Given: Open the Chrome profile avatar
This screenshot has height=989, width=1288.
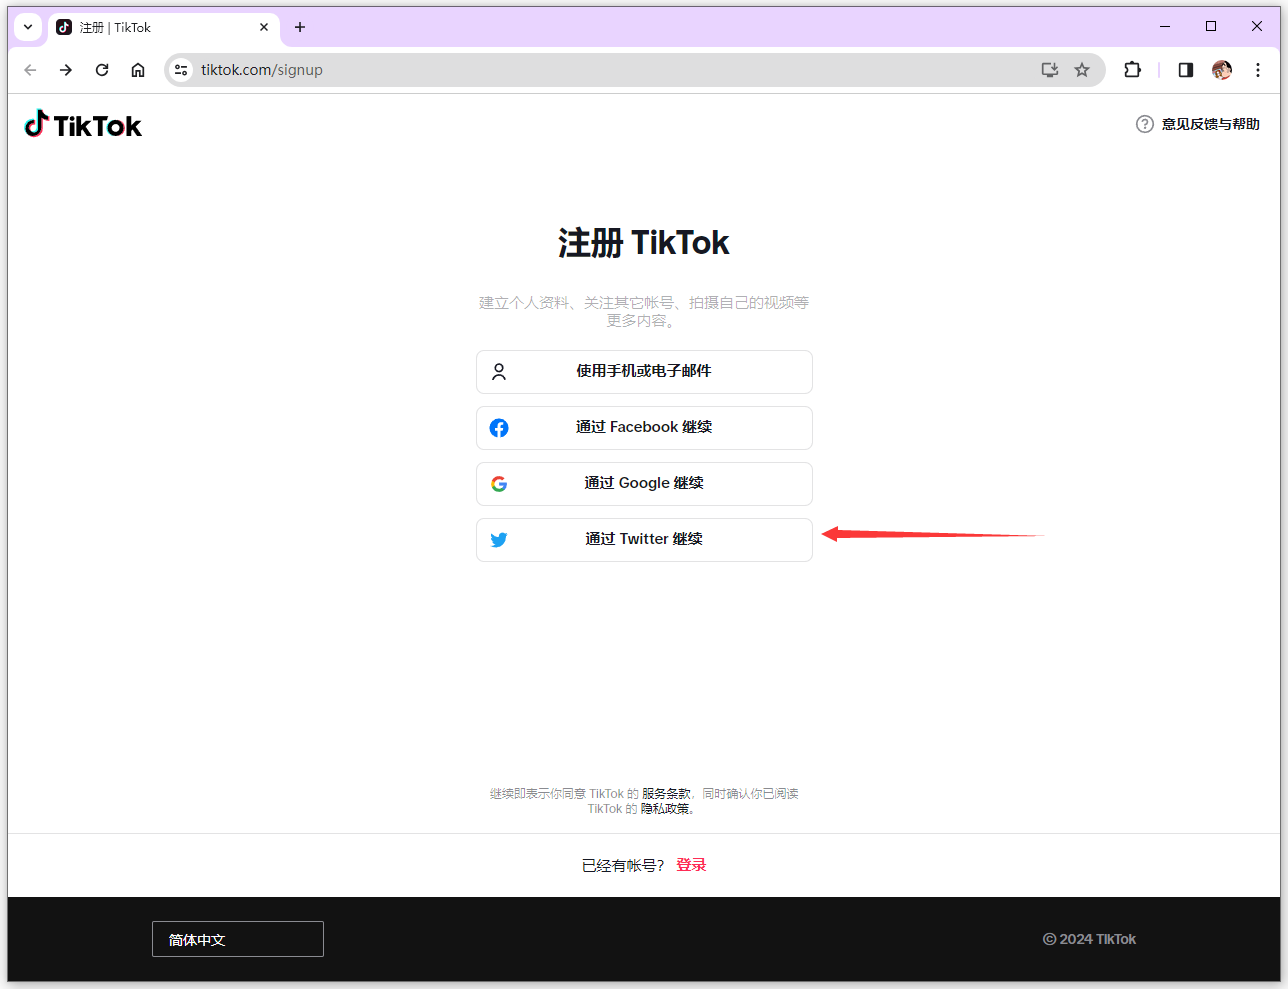Looking at the screenshot, I should pyautogui.click(x=1222, y=70).
